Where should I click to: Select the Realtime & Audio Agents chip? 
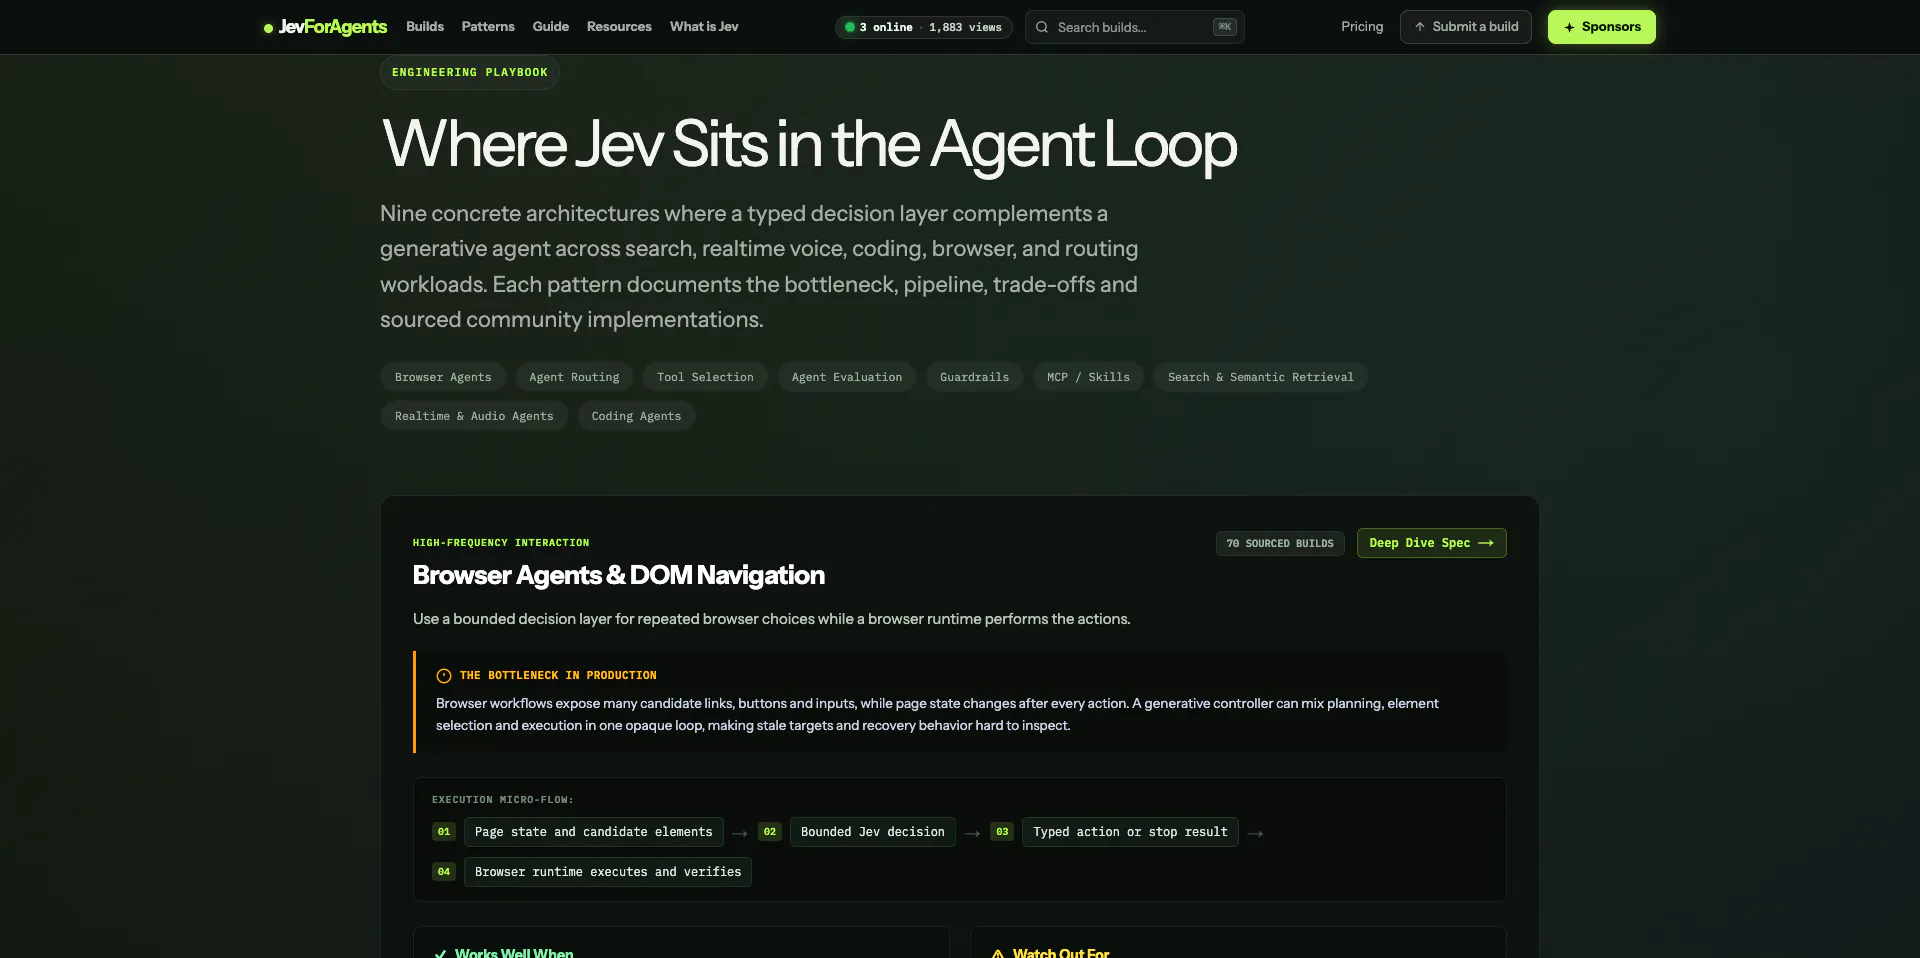pyautogui.click(x=474, y=416)
